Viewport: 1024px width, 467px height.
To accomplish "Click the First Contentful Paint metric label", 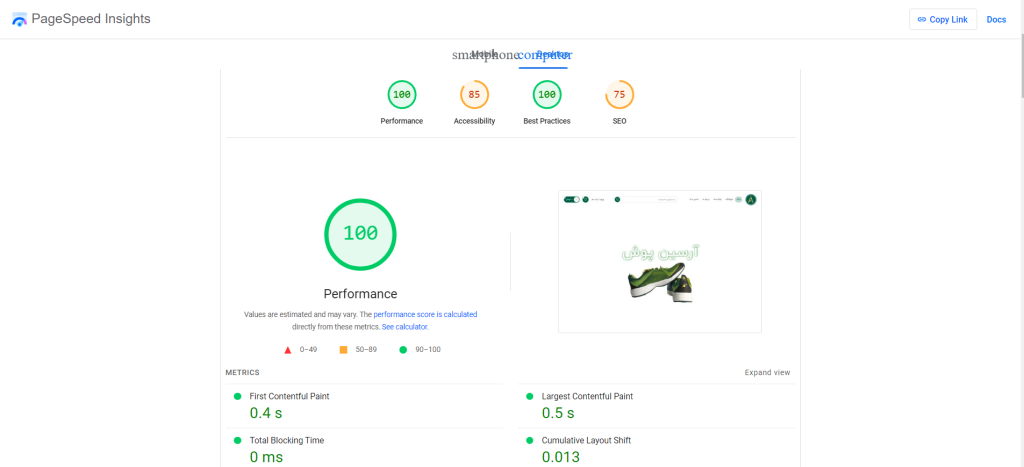I will (289, 396).
